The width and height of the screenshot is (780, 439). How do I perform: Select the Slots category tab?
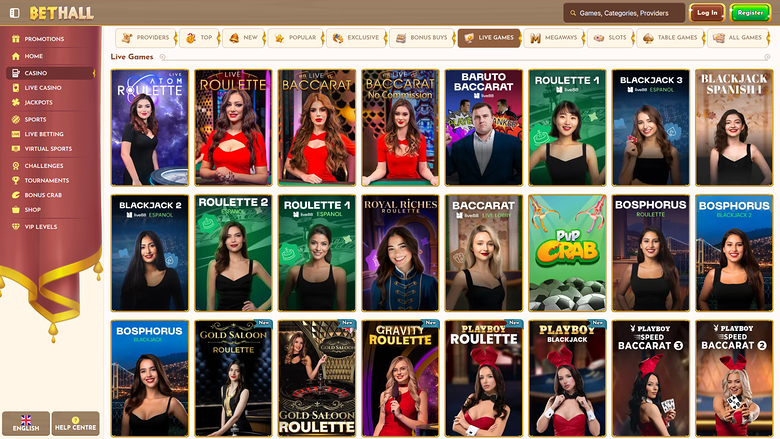click(610, 38)
